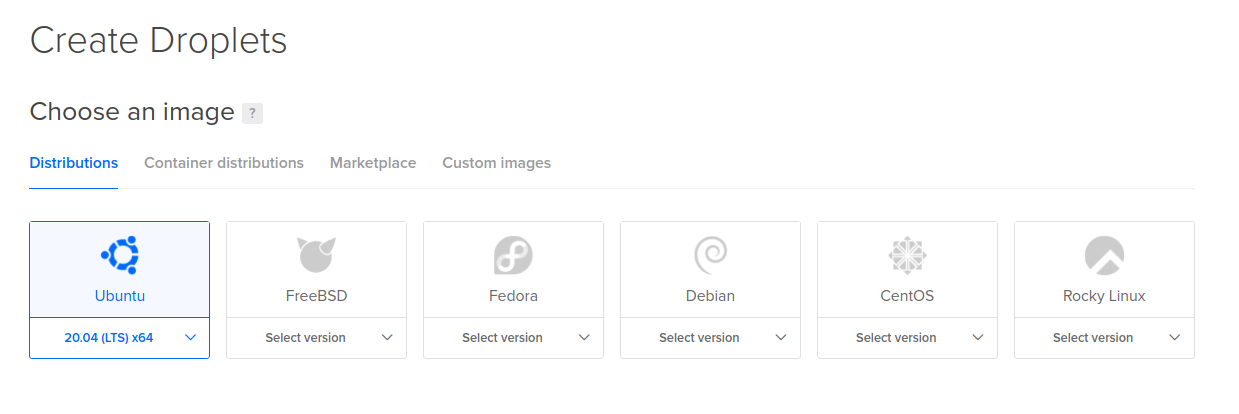
Task: Click the Rocky Linux logo icon
Action: (1104, 255)
